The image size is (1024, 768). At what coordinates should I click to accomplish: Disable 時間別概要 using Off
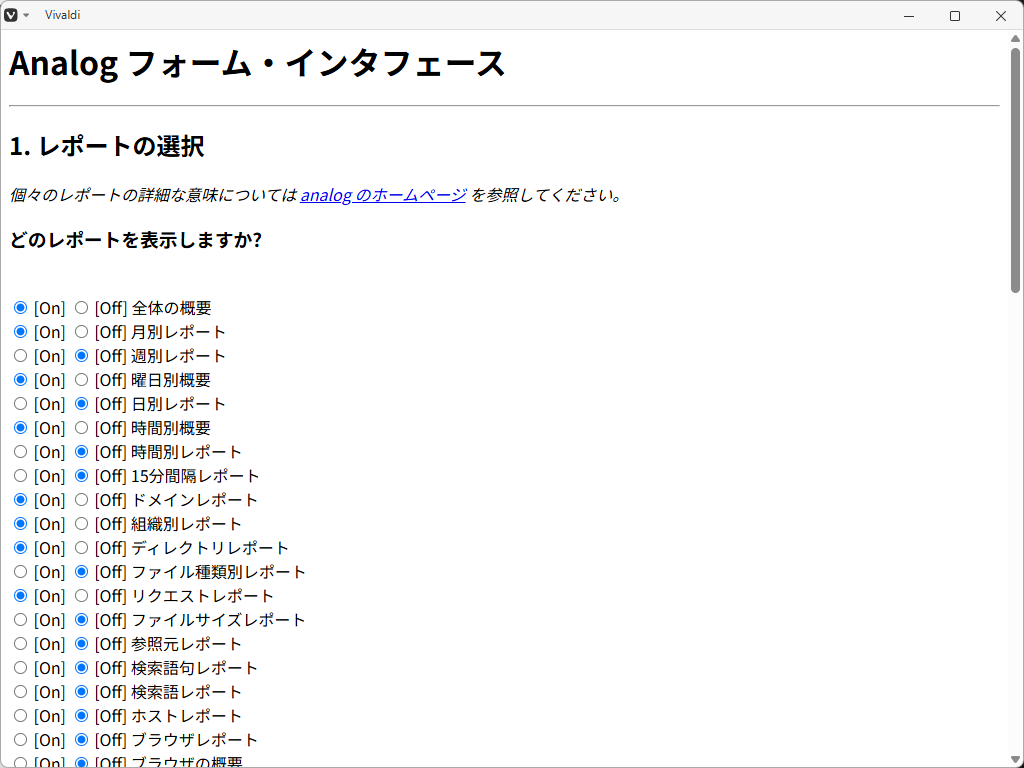[81, 427]
